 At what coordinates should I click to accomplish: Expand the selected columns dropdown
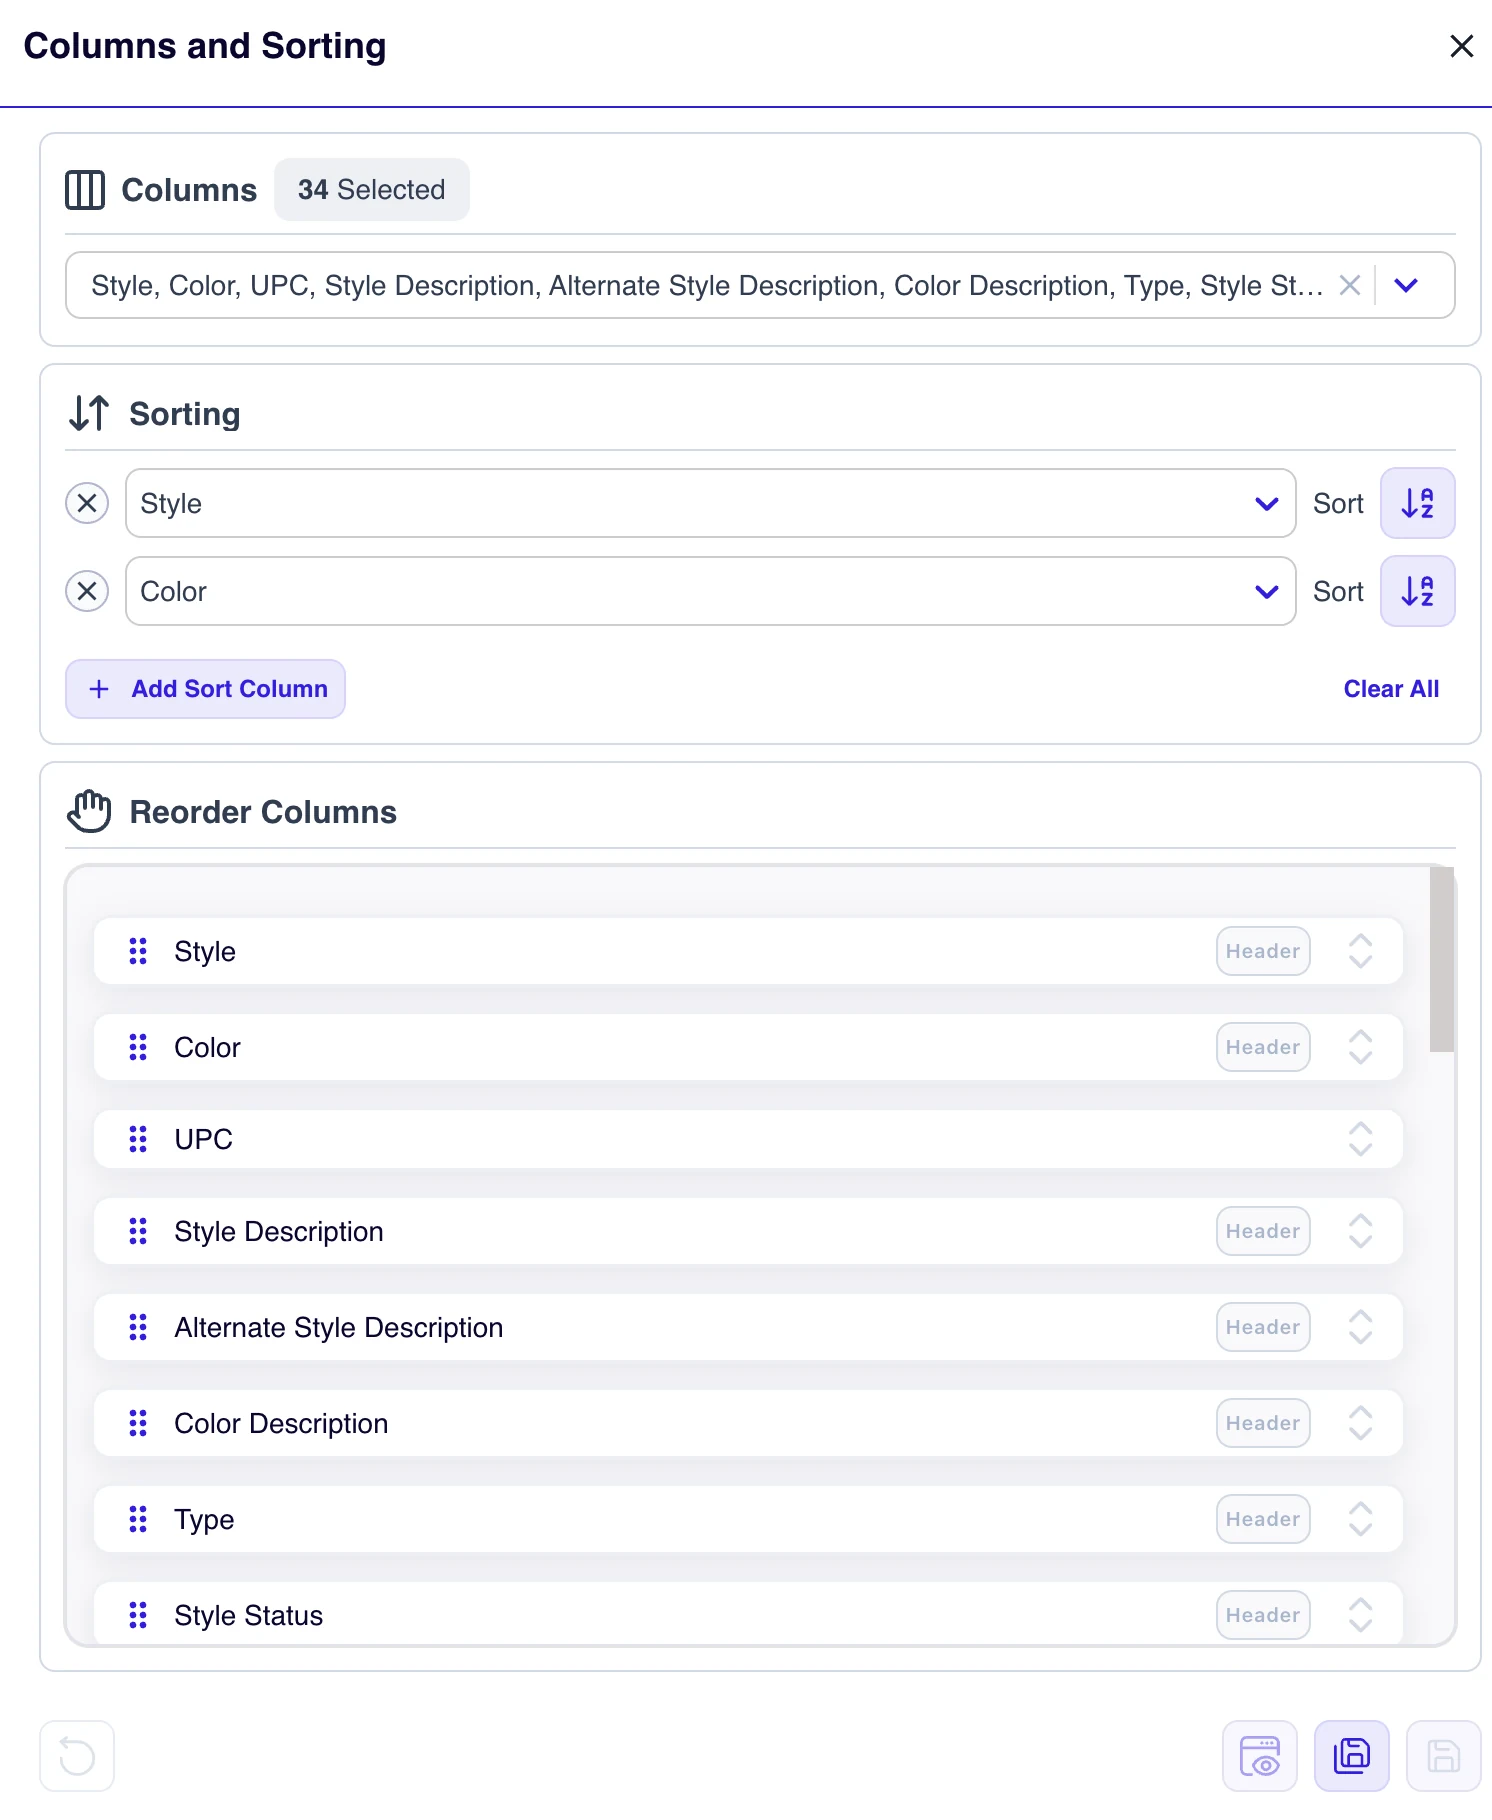coord(1406,285)
